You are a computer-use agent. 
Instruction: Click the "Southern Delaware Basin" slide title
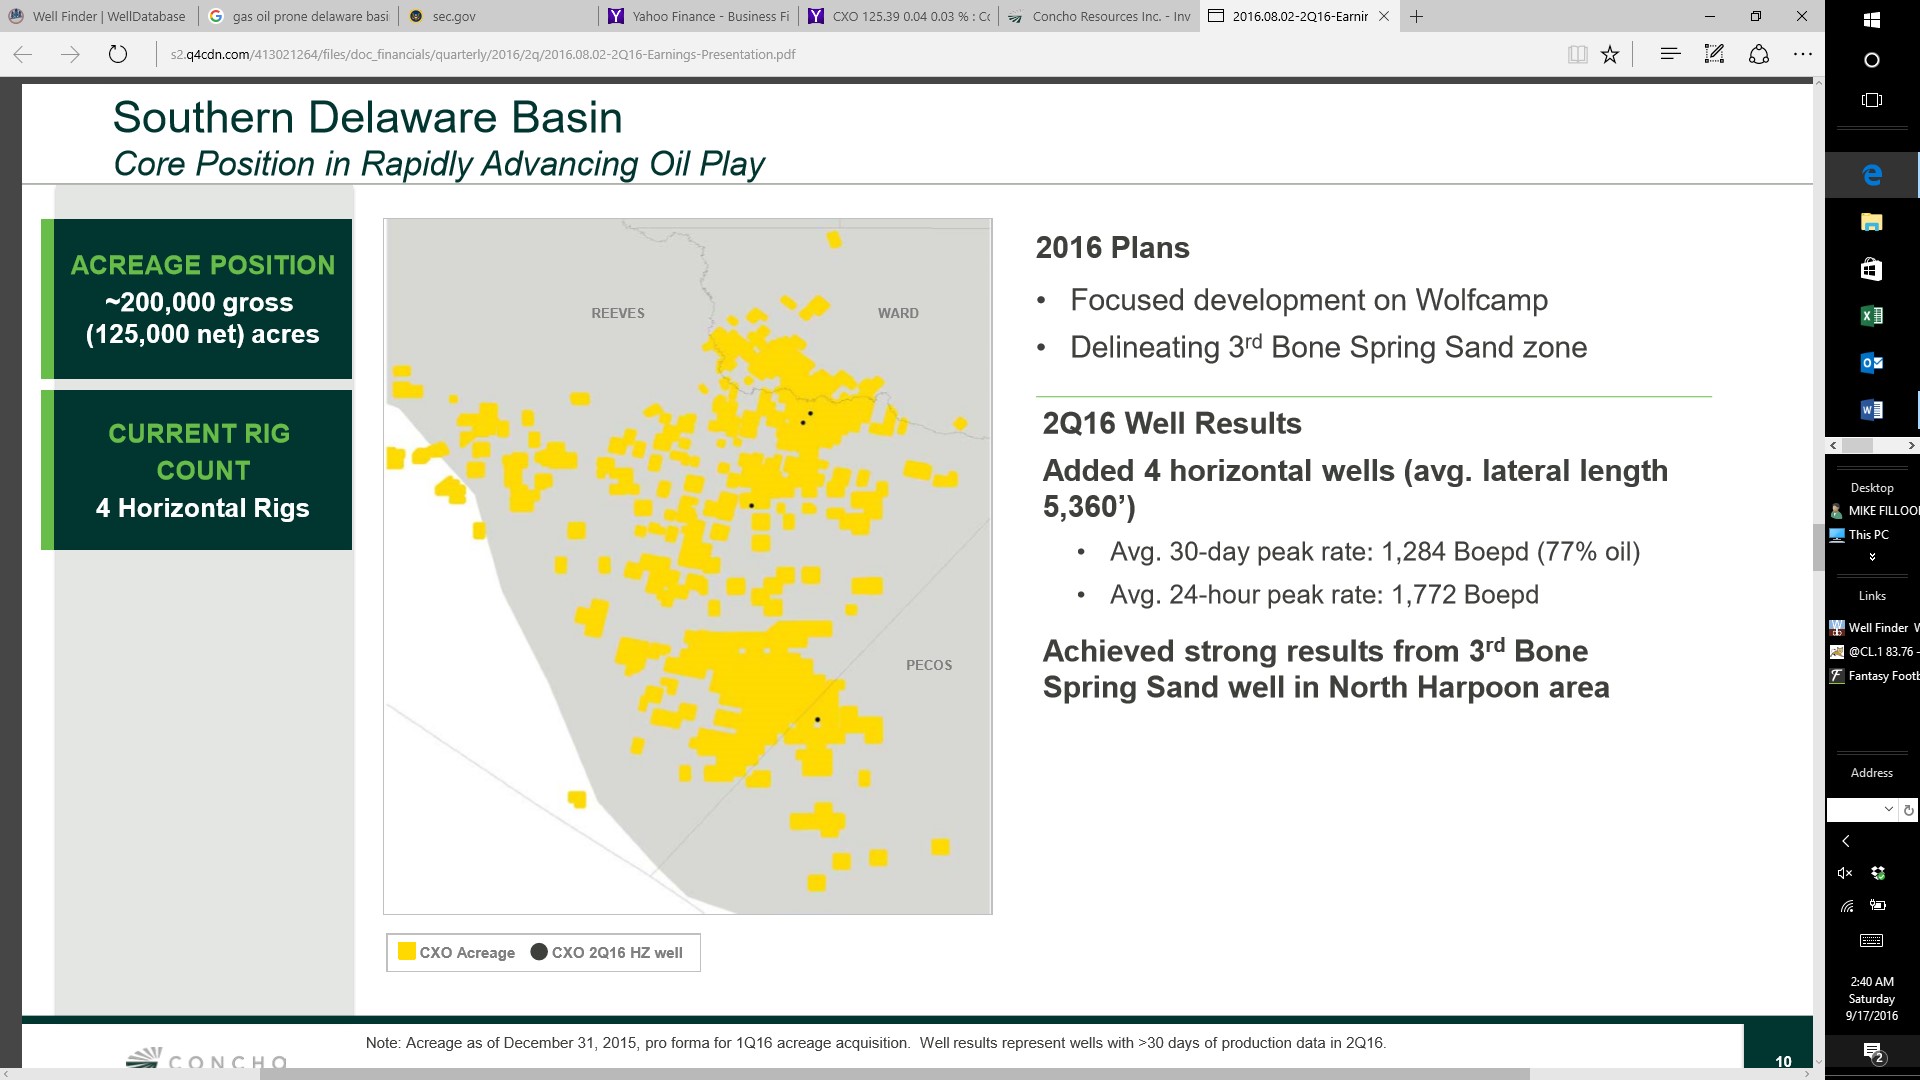pyautogui.click(x=367, y=117)
